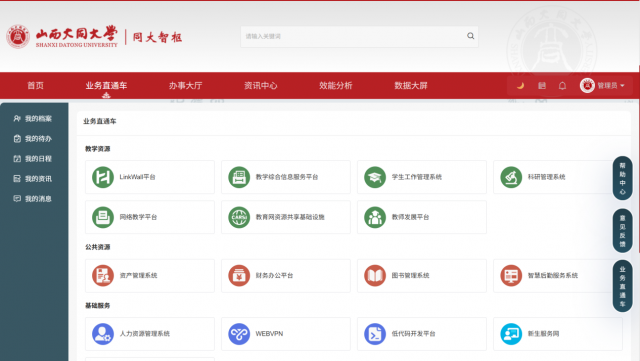The height and width of the screenshot is (361, 640).
Task: Open 我的待办 in left sidebar
Action: 33,139
